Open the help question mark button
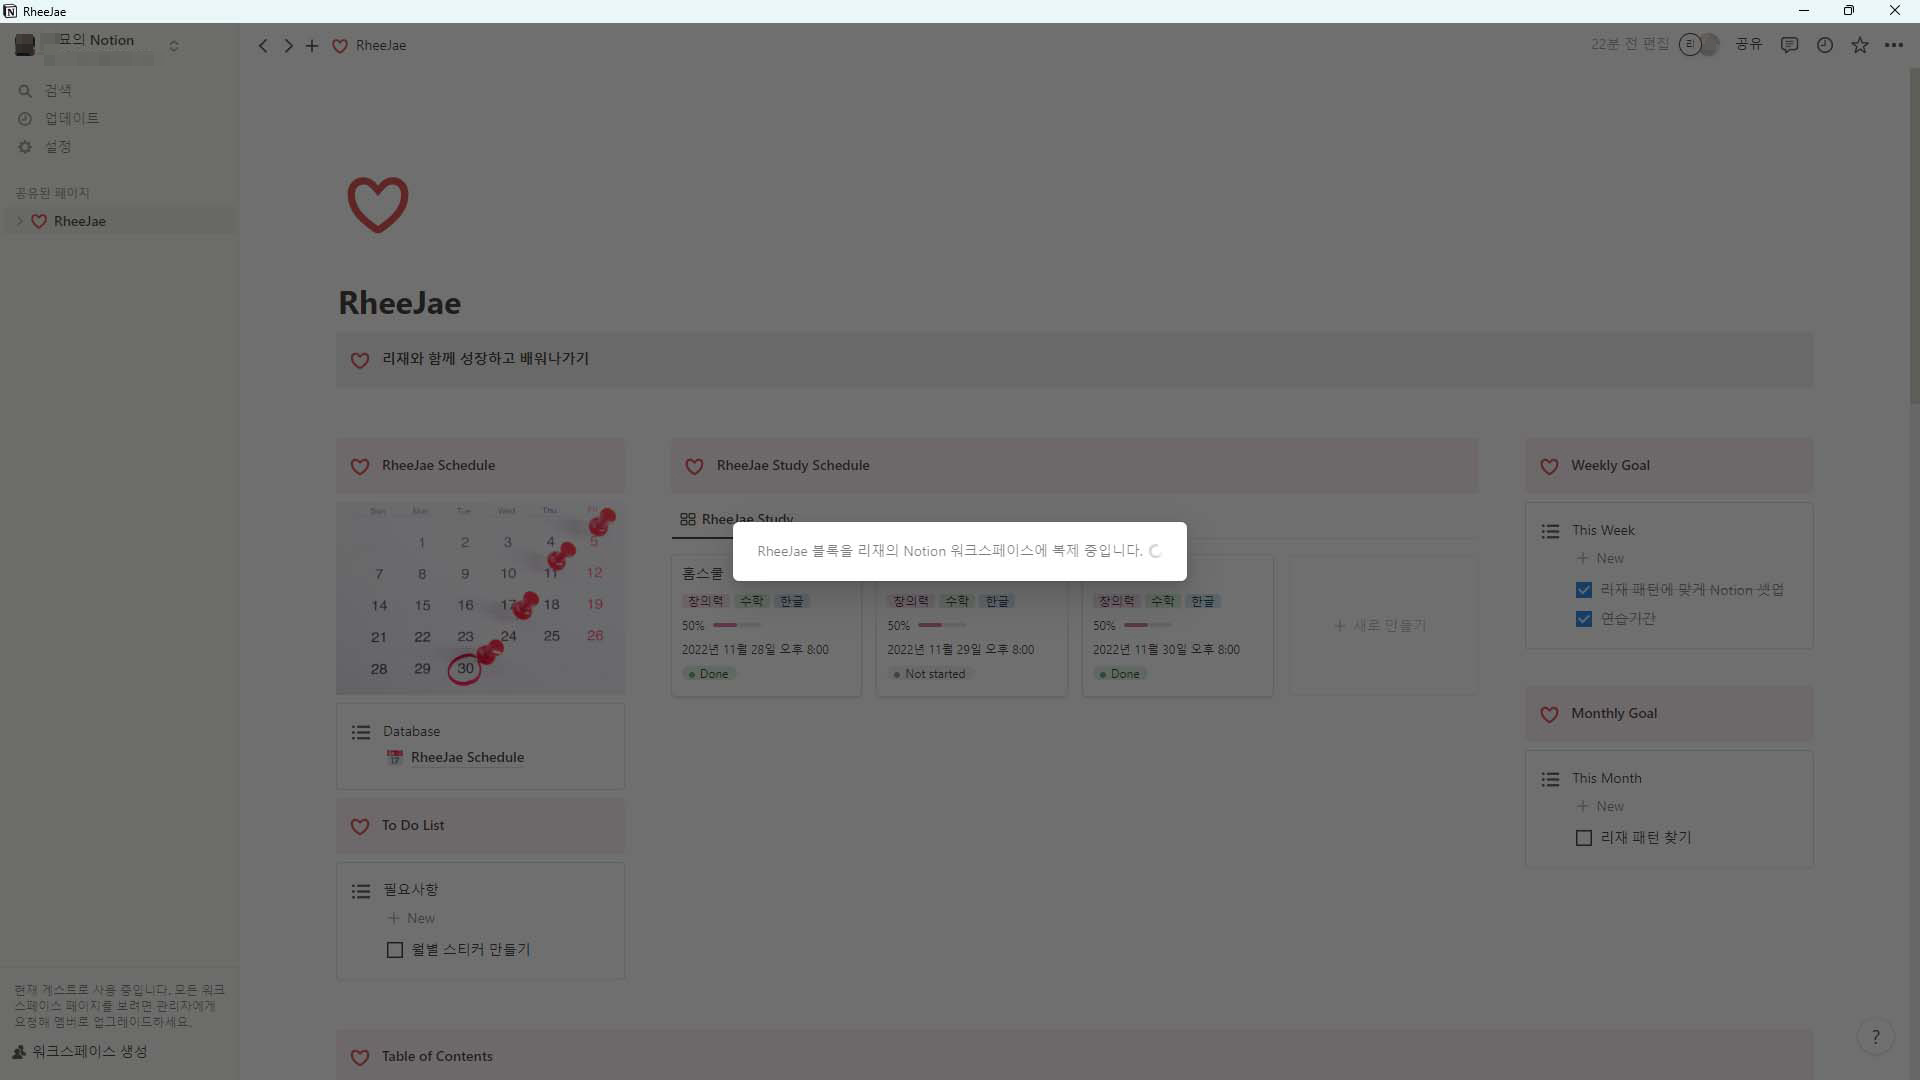The width and height of the screenshot is (1920, 1080). [x=1875, y=1037]
